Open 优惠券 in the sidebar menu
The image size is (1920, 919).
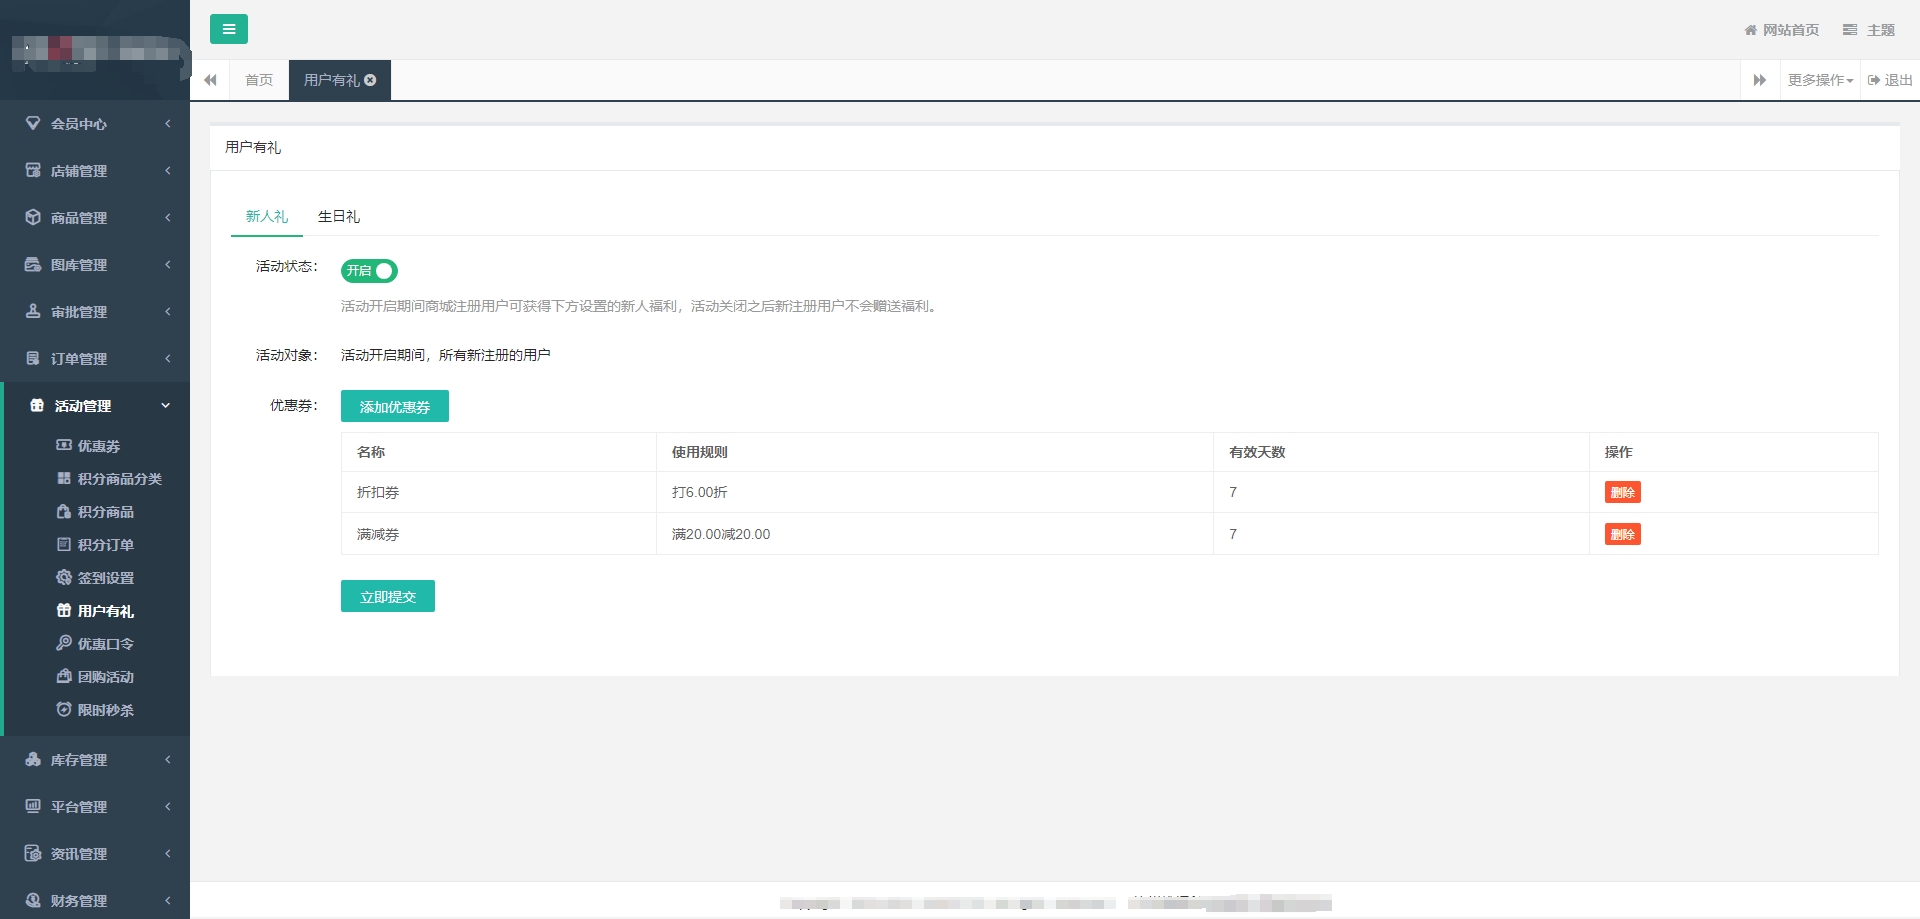(x=99, y=445)
